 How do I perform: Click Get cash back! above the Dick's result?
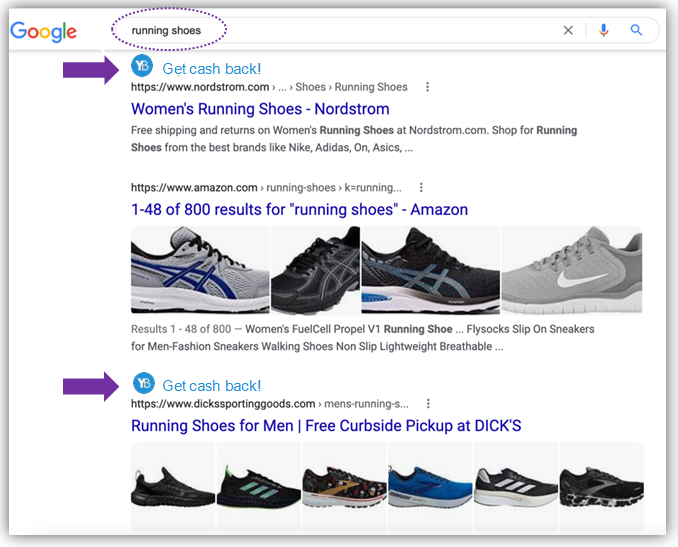click(x=211, y=386)
